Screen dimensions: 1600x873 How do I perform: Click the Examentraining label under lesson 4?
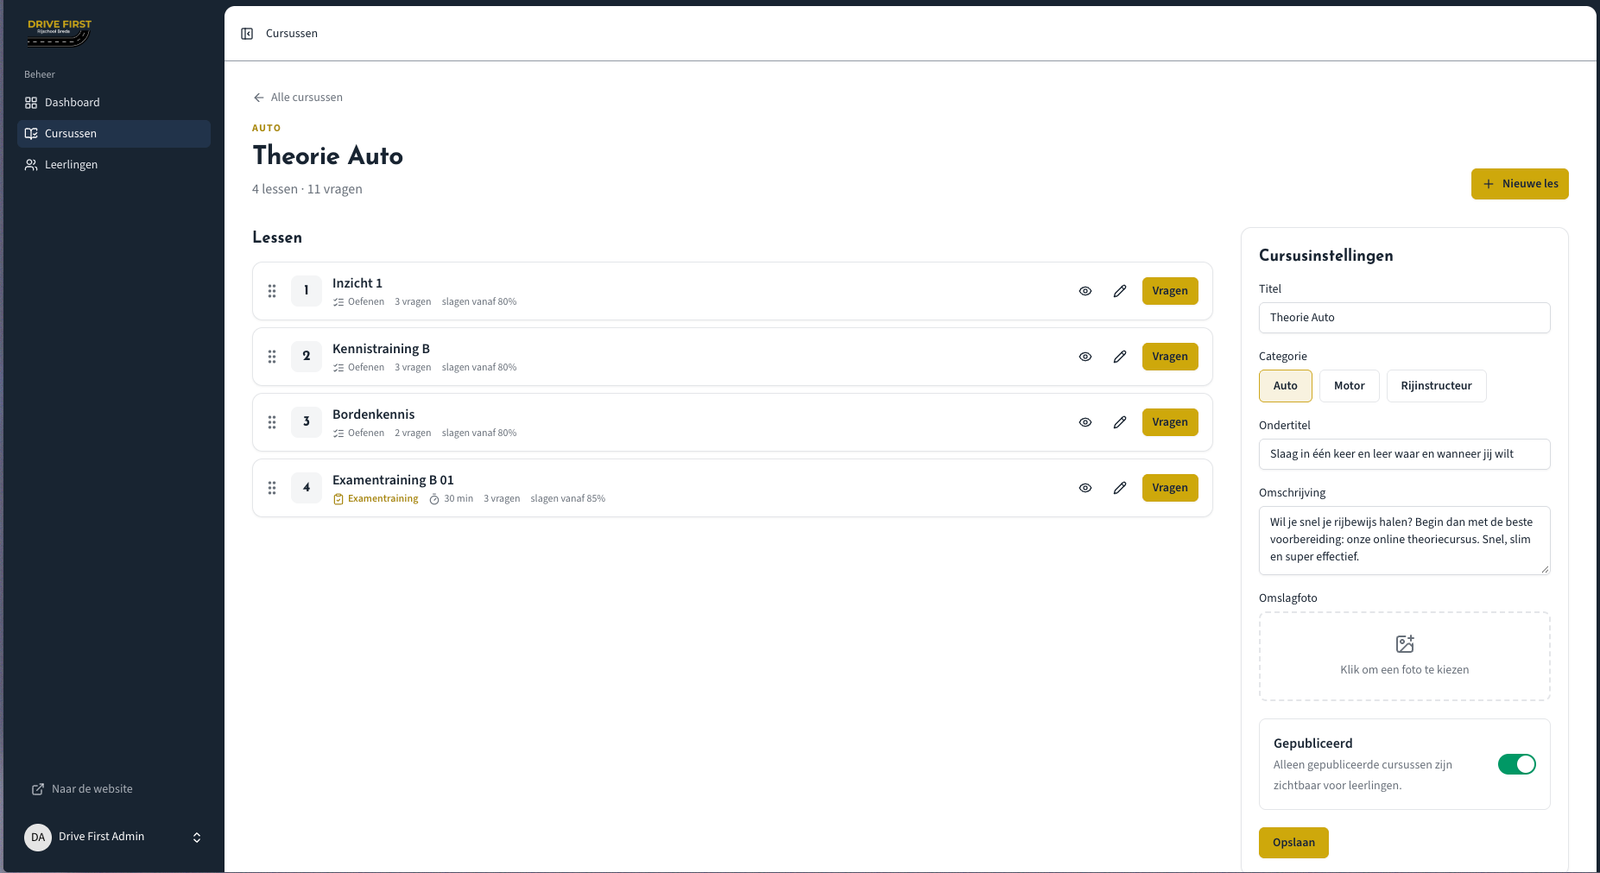pos(383,499)
